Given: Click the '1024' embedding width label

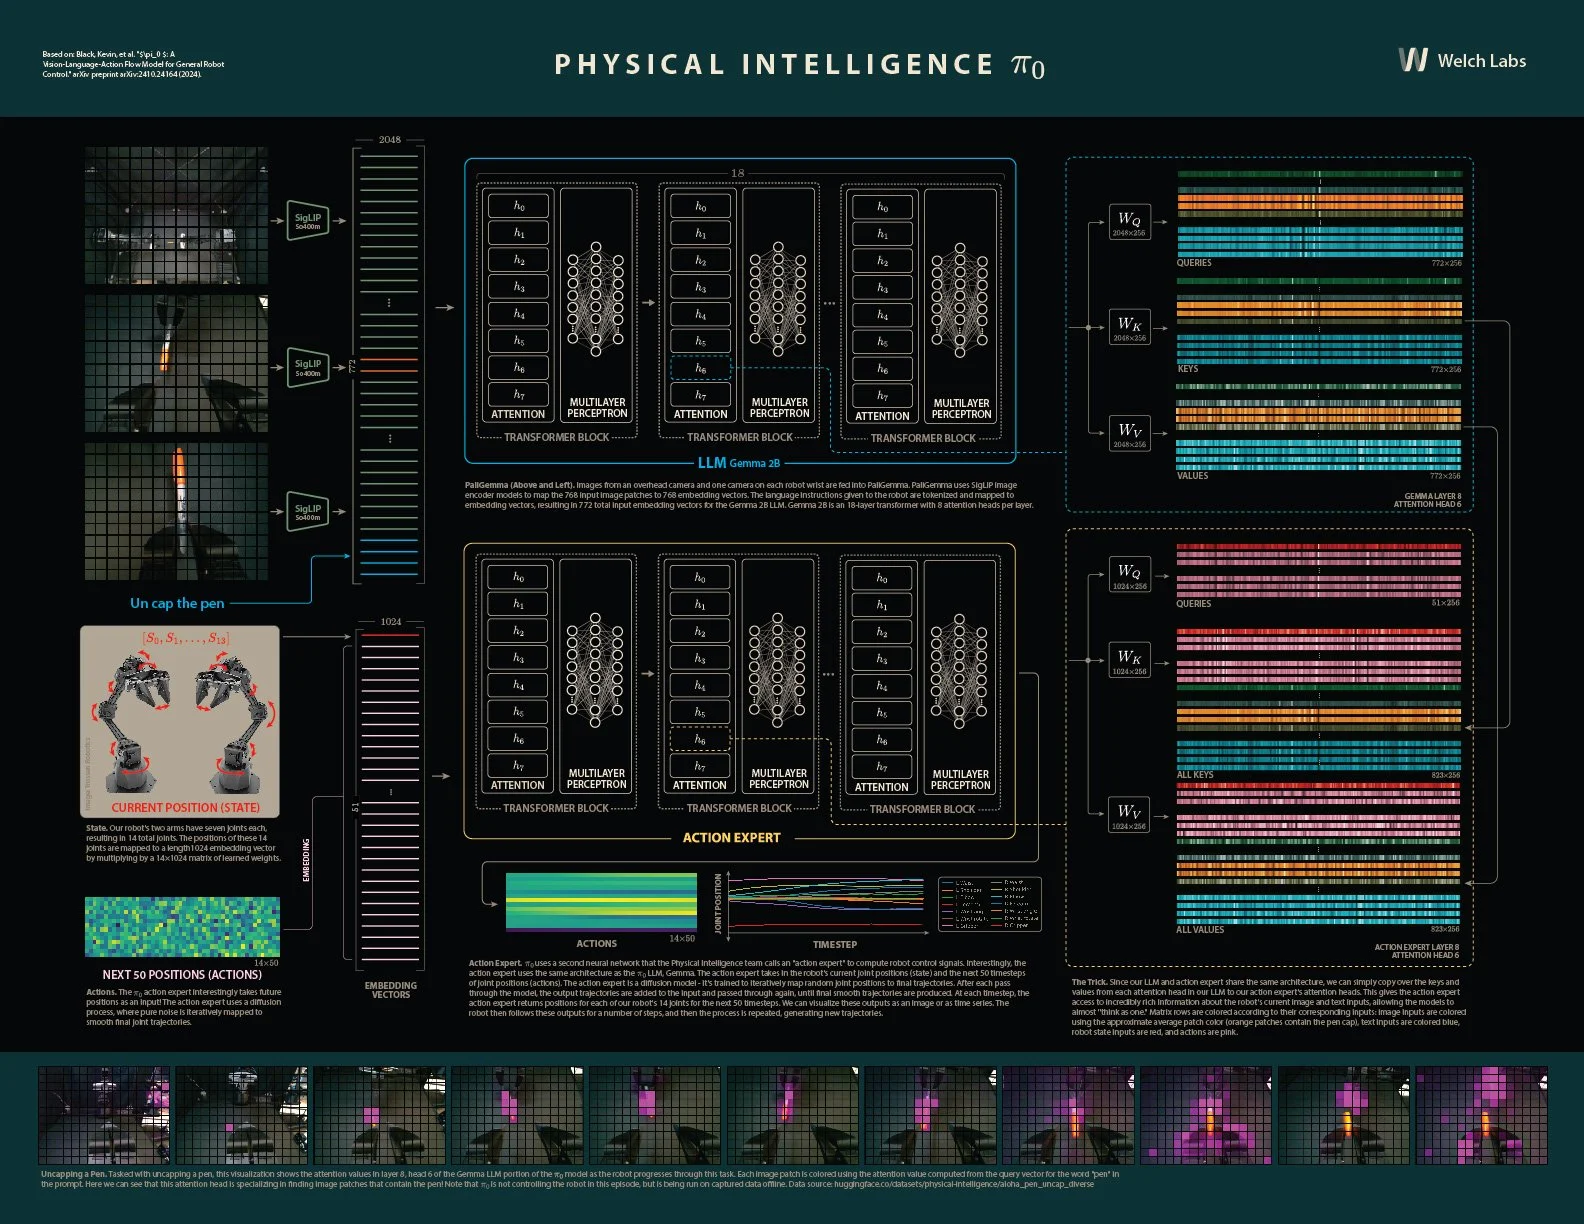Looking at the screenshot, I should 391,621.
